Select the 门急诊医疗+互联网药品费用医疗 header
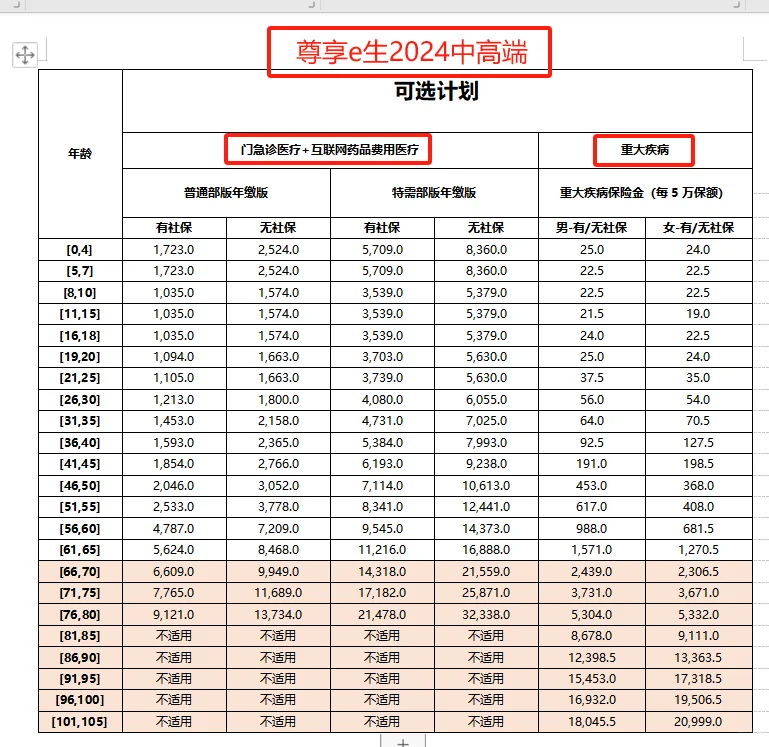This screenshot has width=769, height=747. click(330, 150)
